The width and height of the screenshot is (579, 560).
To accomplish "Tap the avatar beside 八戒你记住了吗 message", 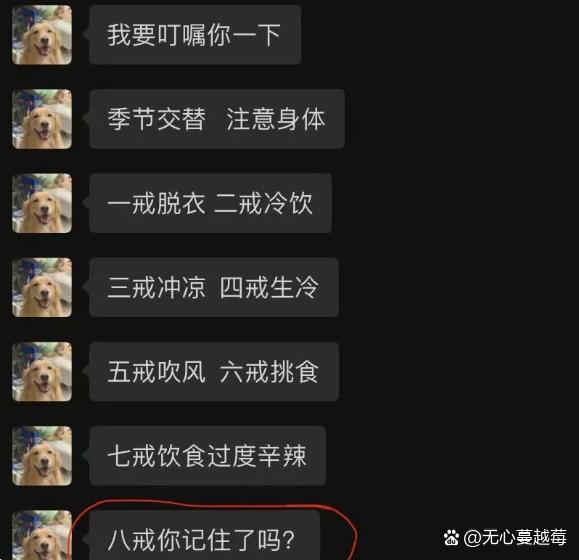I will 42,535.
